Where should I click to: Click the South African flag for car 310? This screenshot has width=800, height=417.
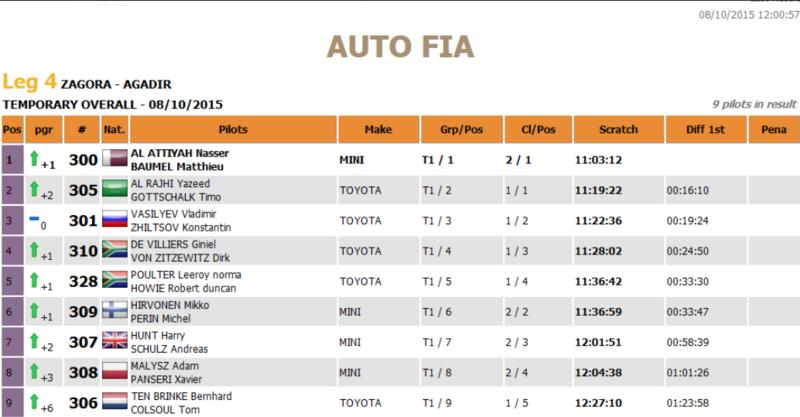[x=115, y=249]
